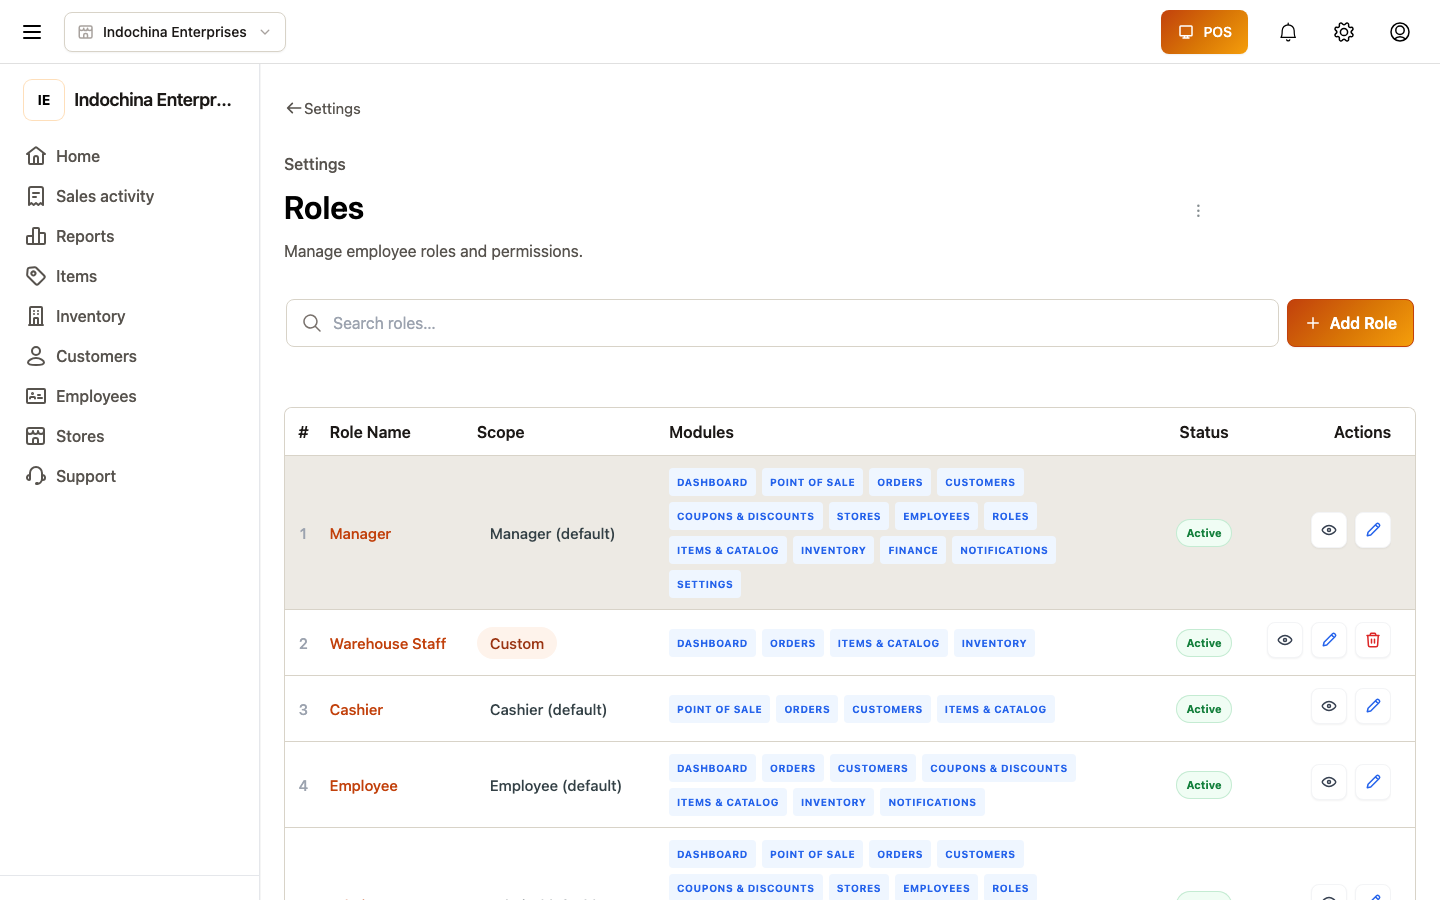Edit the Cashier role (pencil icon)
The height and width of the screenshot is (900, 1440).
[1373, 706]
